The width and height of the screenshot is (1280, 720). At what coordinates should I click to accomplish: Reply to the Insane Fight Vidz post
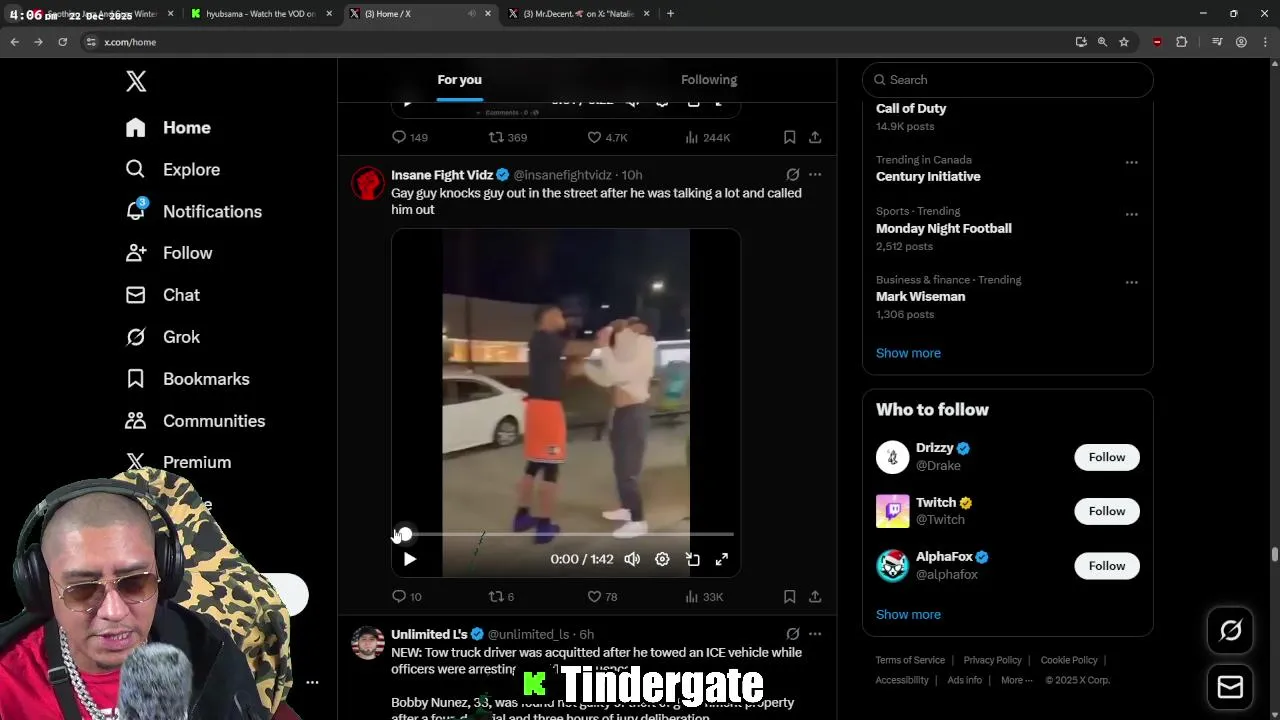coord(406,597)
